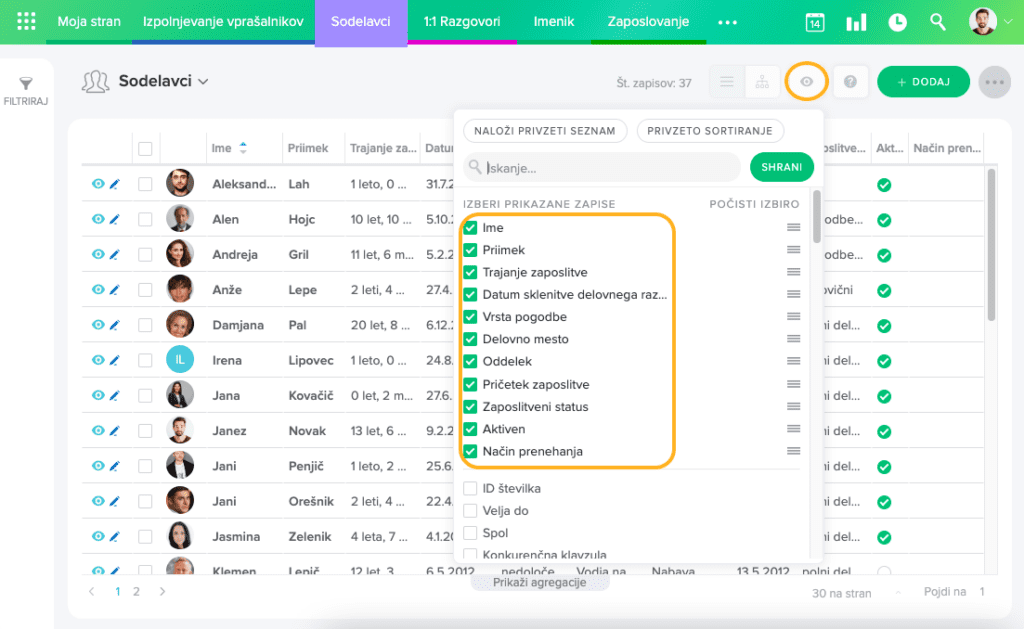Open the apps grid menu

pyautogui.click(x=27, y=21)
